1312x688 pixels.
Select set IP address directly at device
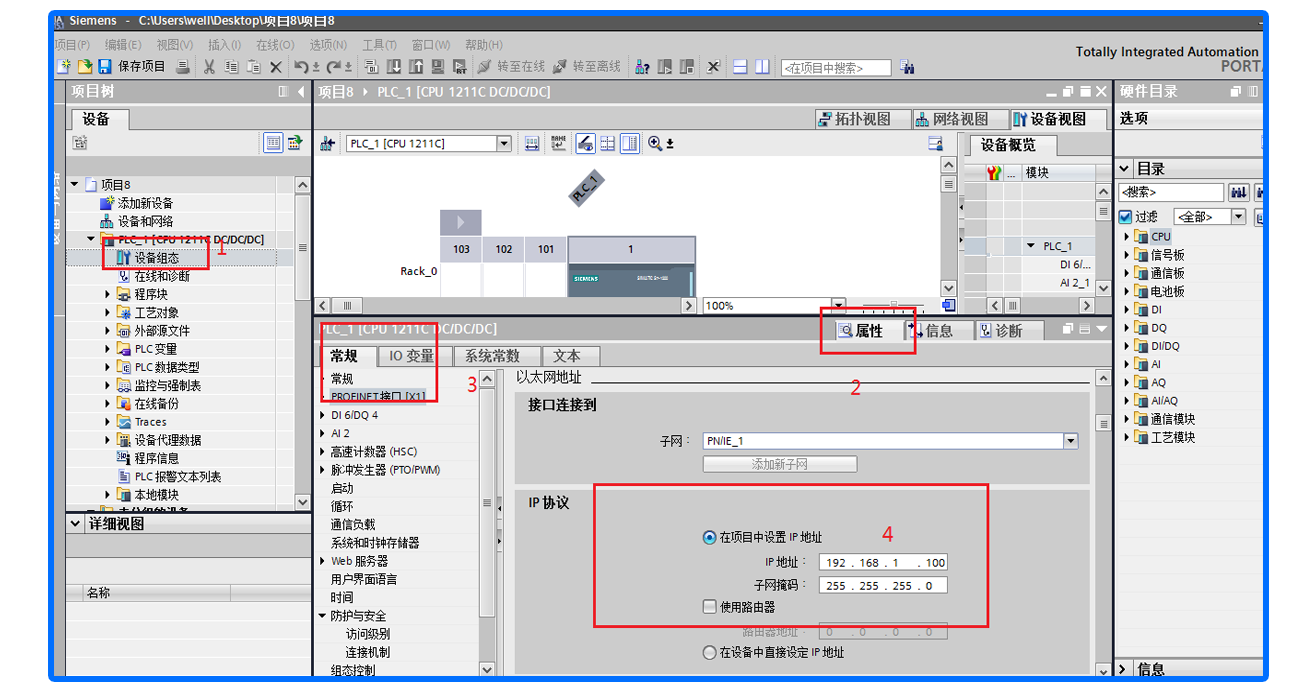[x=710, y=652]
